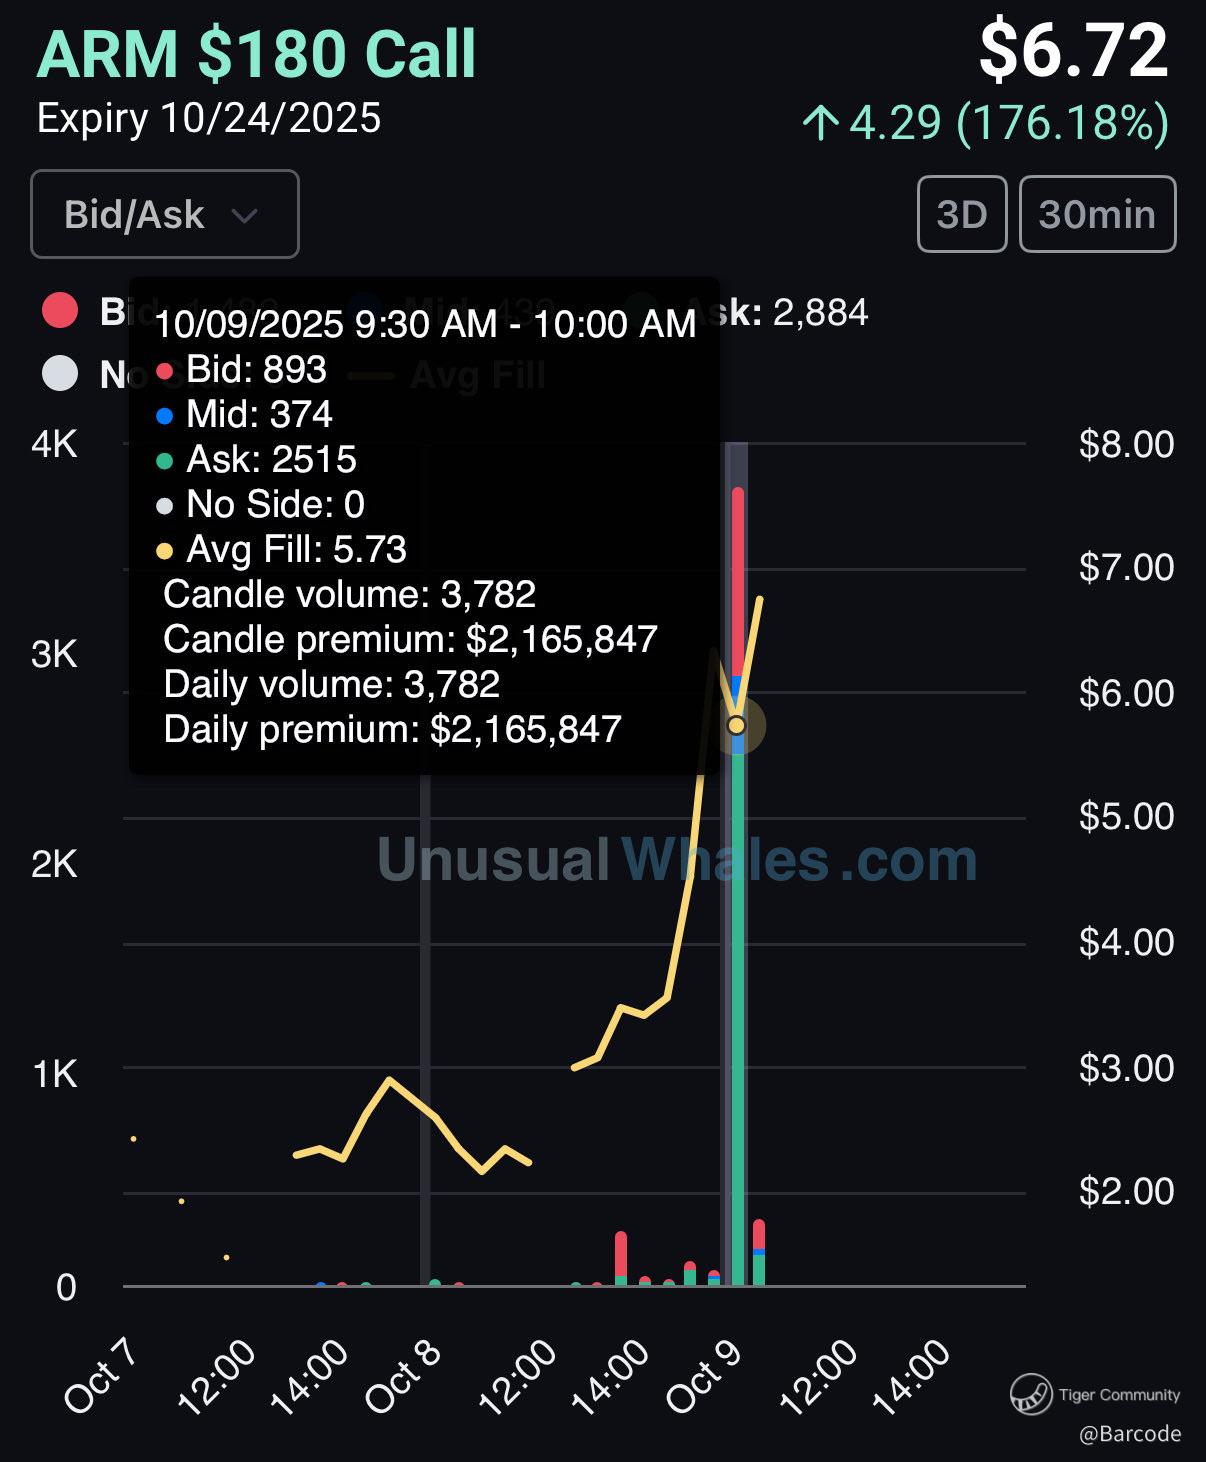Click the red Bid segment atop tallest bar
The height and width of the screenshot is (1462, 1206).
(738, 580)
